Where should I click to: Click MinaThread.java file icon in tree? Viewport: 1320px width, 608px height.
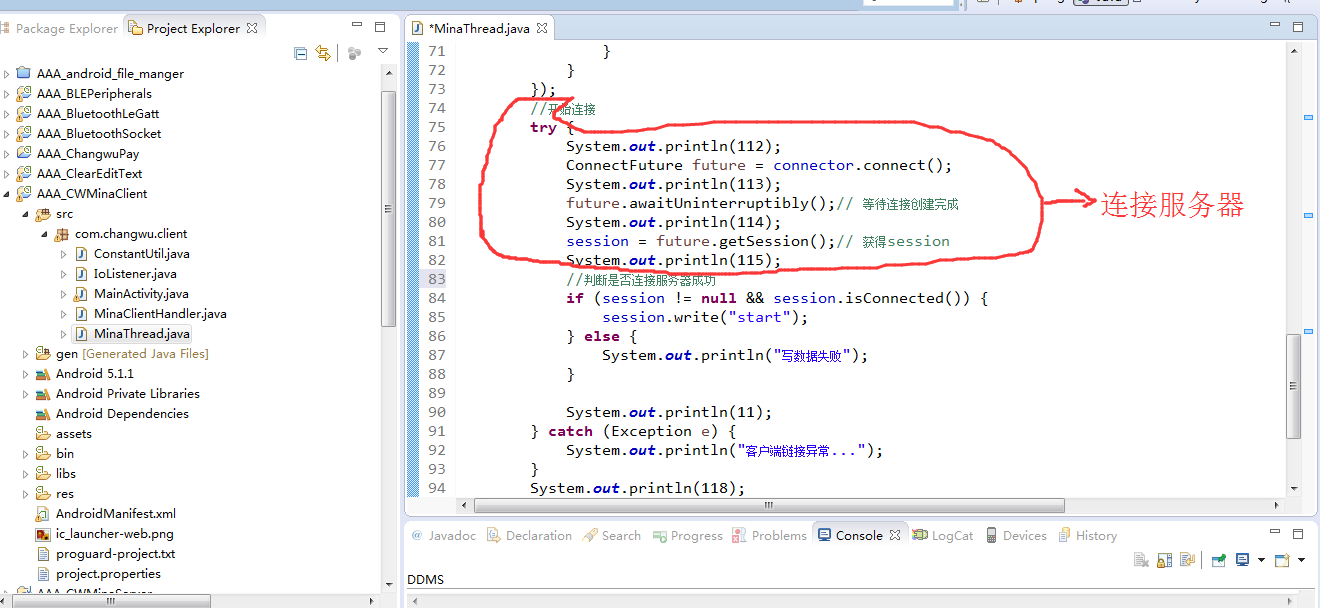coord(81,334)
